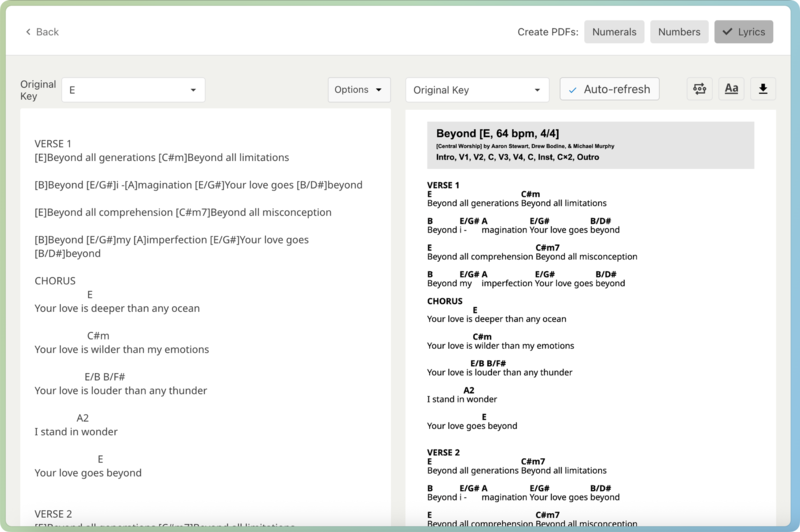Click '[E]Beyond all comprehension' in editor

click(183, 213)
